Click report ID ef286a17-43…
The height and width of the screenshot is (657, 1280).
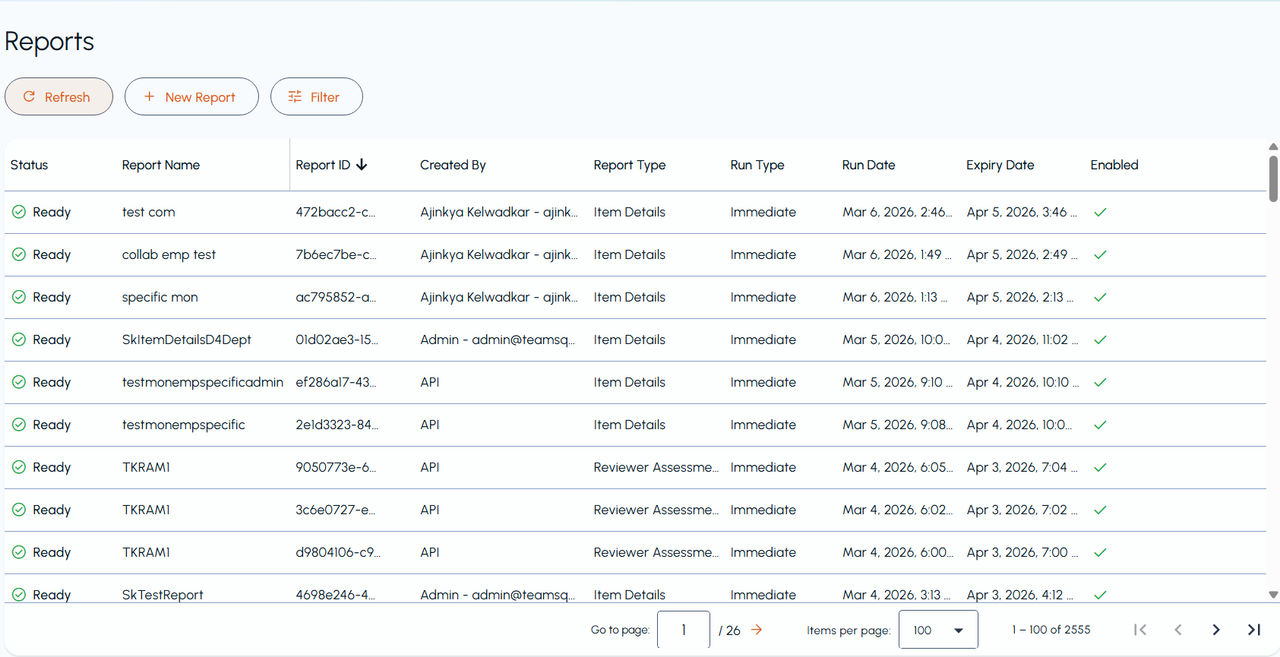pos(338,382)
